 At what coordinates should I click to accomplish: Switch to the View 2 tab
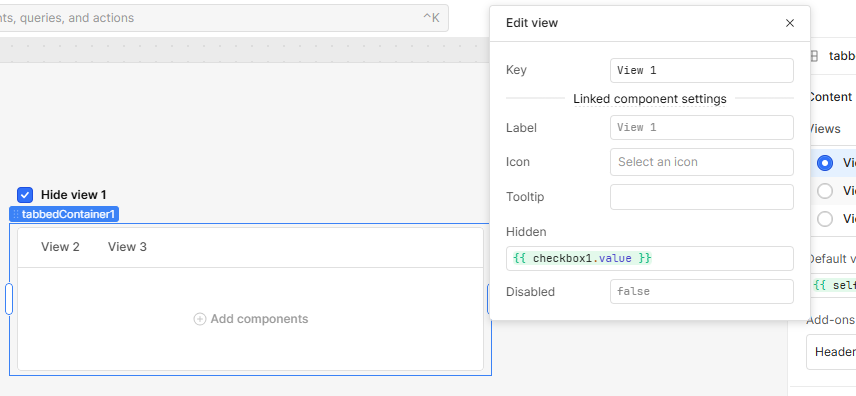click(x=60, y=247)
